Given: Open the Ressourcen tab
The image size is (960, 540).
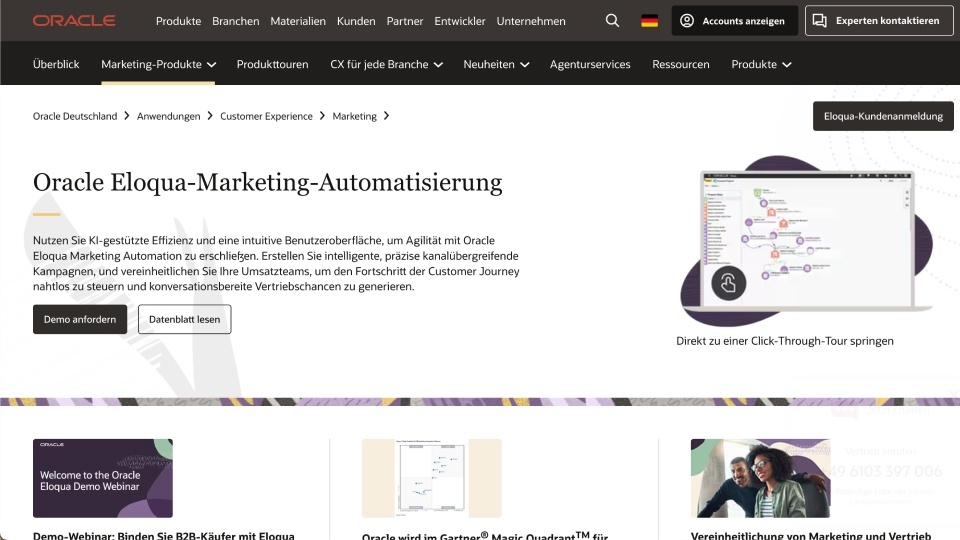Looking at the screenshot, I should tap(681, 64).
